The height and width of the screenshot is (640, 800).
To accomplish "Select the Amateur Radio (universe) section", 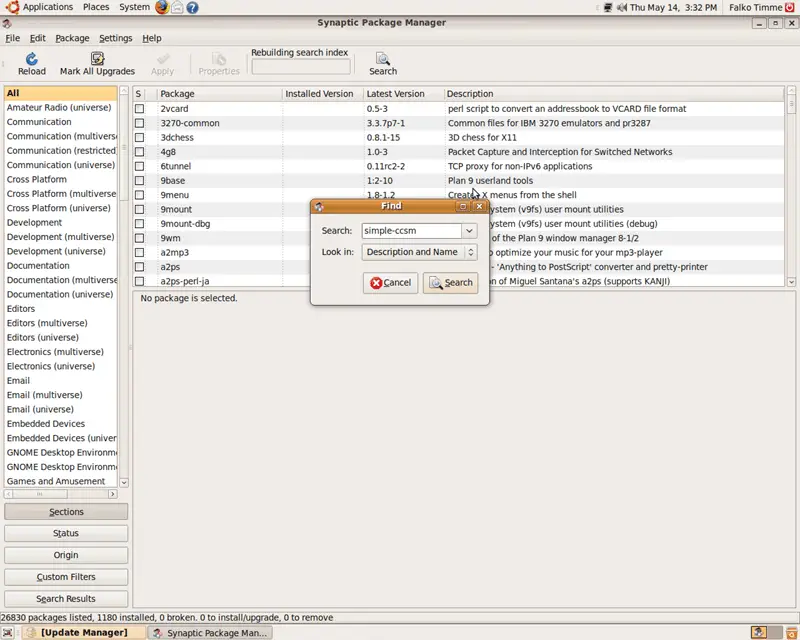I will click(61, 108).
